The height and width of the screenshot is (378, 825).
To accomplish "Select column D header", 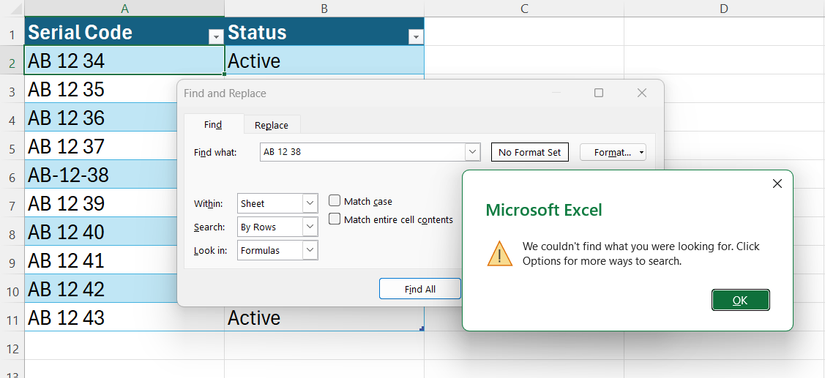I will click(x=725, y=8).
